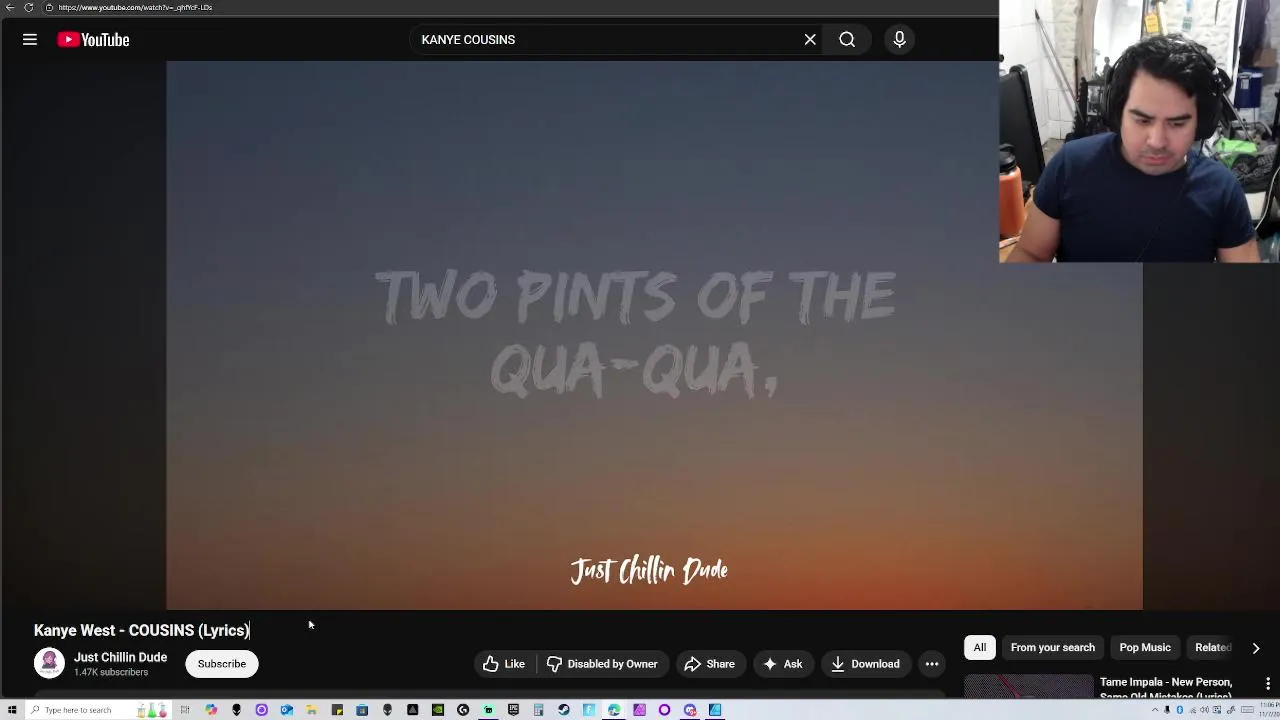
Task: Open Outlook from the taskbar
Action: tap(286, 710)
